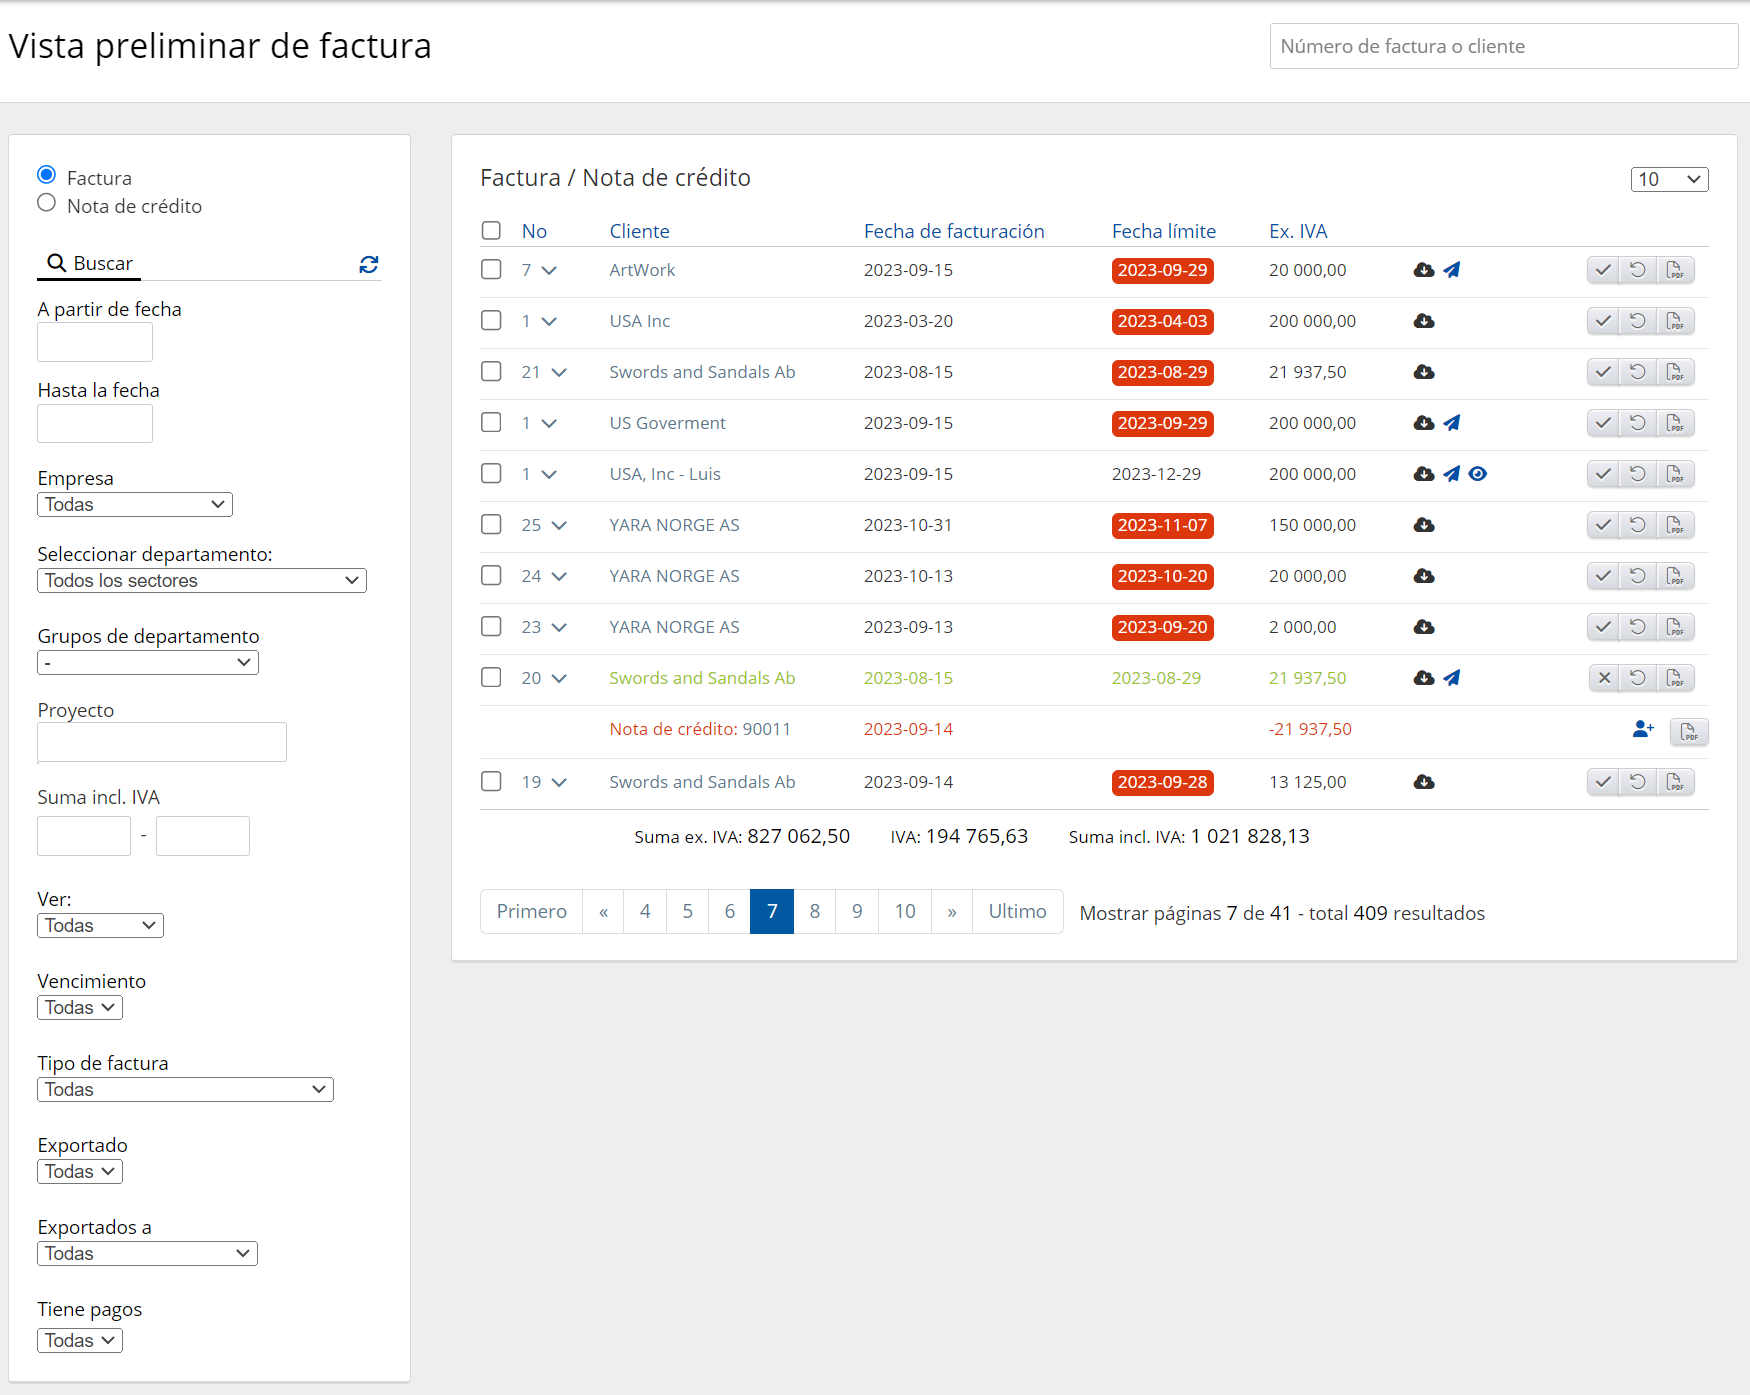Open the YARA NORGE AS client link for invoice 24
The image size is (1750, 1395).
(674, 576)
